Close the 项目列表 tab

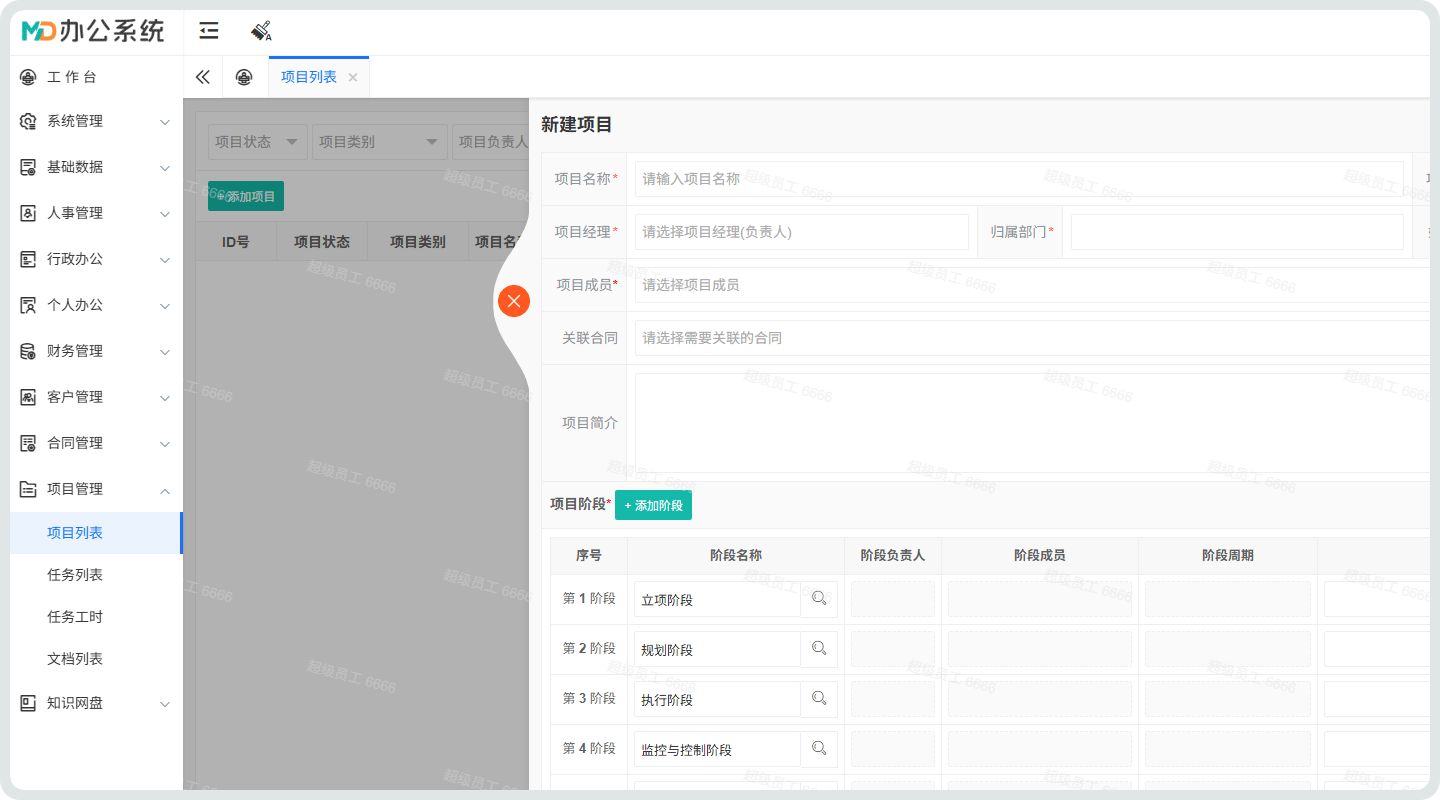353,78
